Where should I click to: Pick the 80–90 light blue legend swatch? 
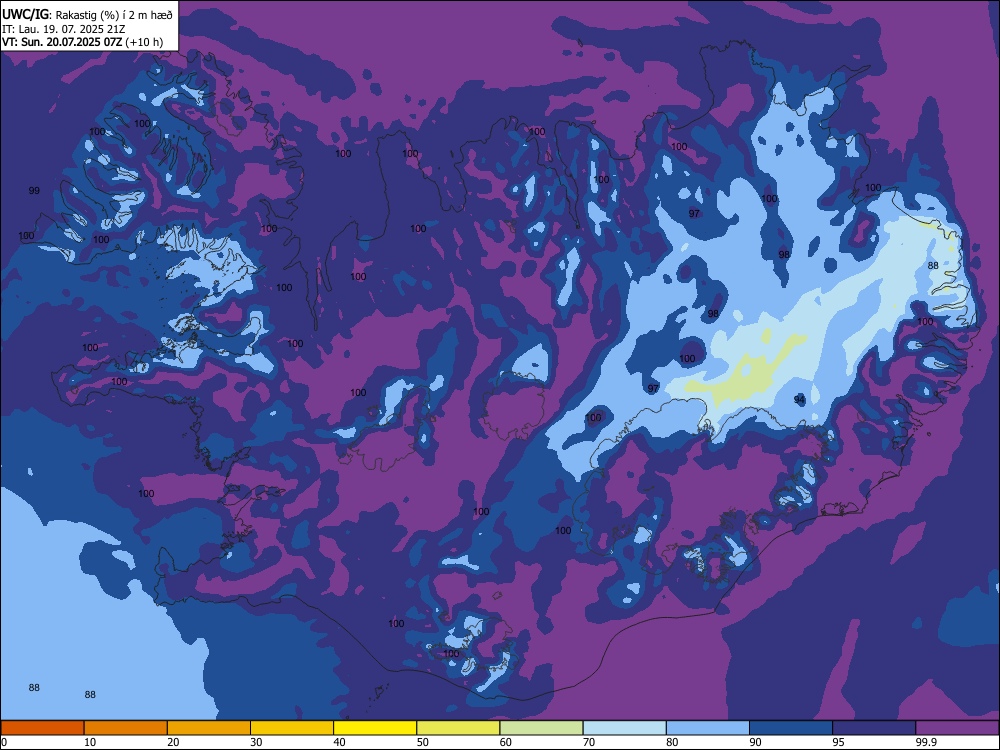(708, 728)
